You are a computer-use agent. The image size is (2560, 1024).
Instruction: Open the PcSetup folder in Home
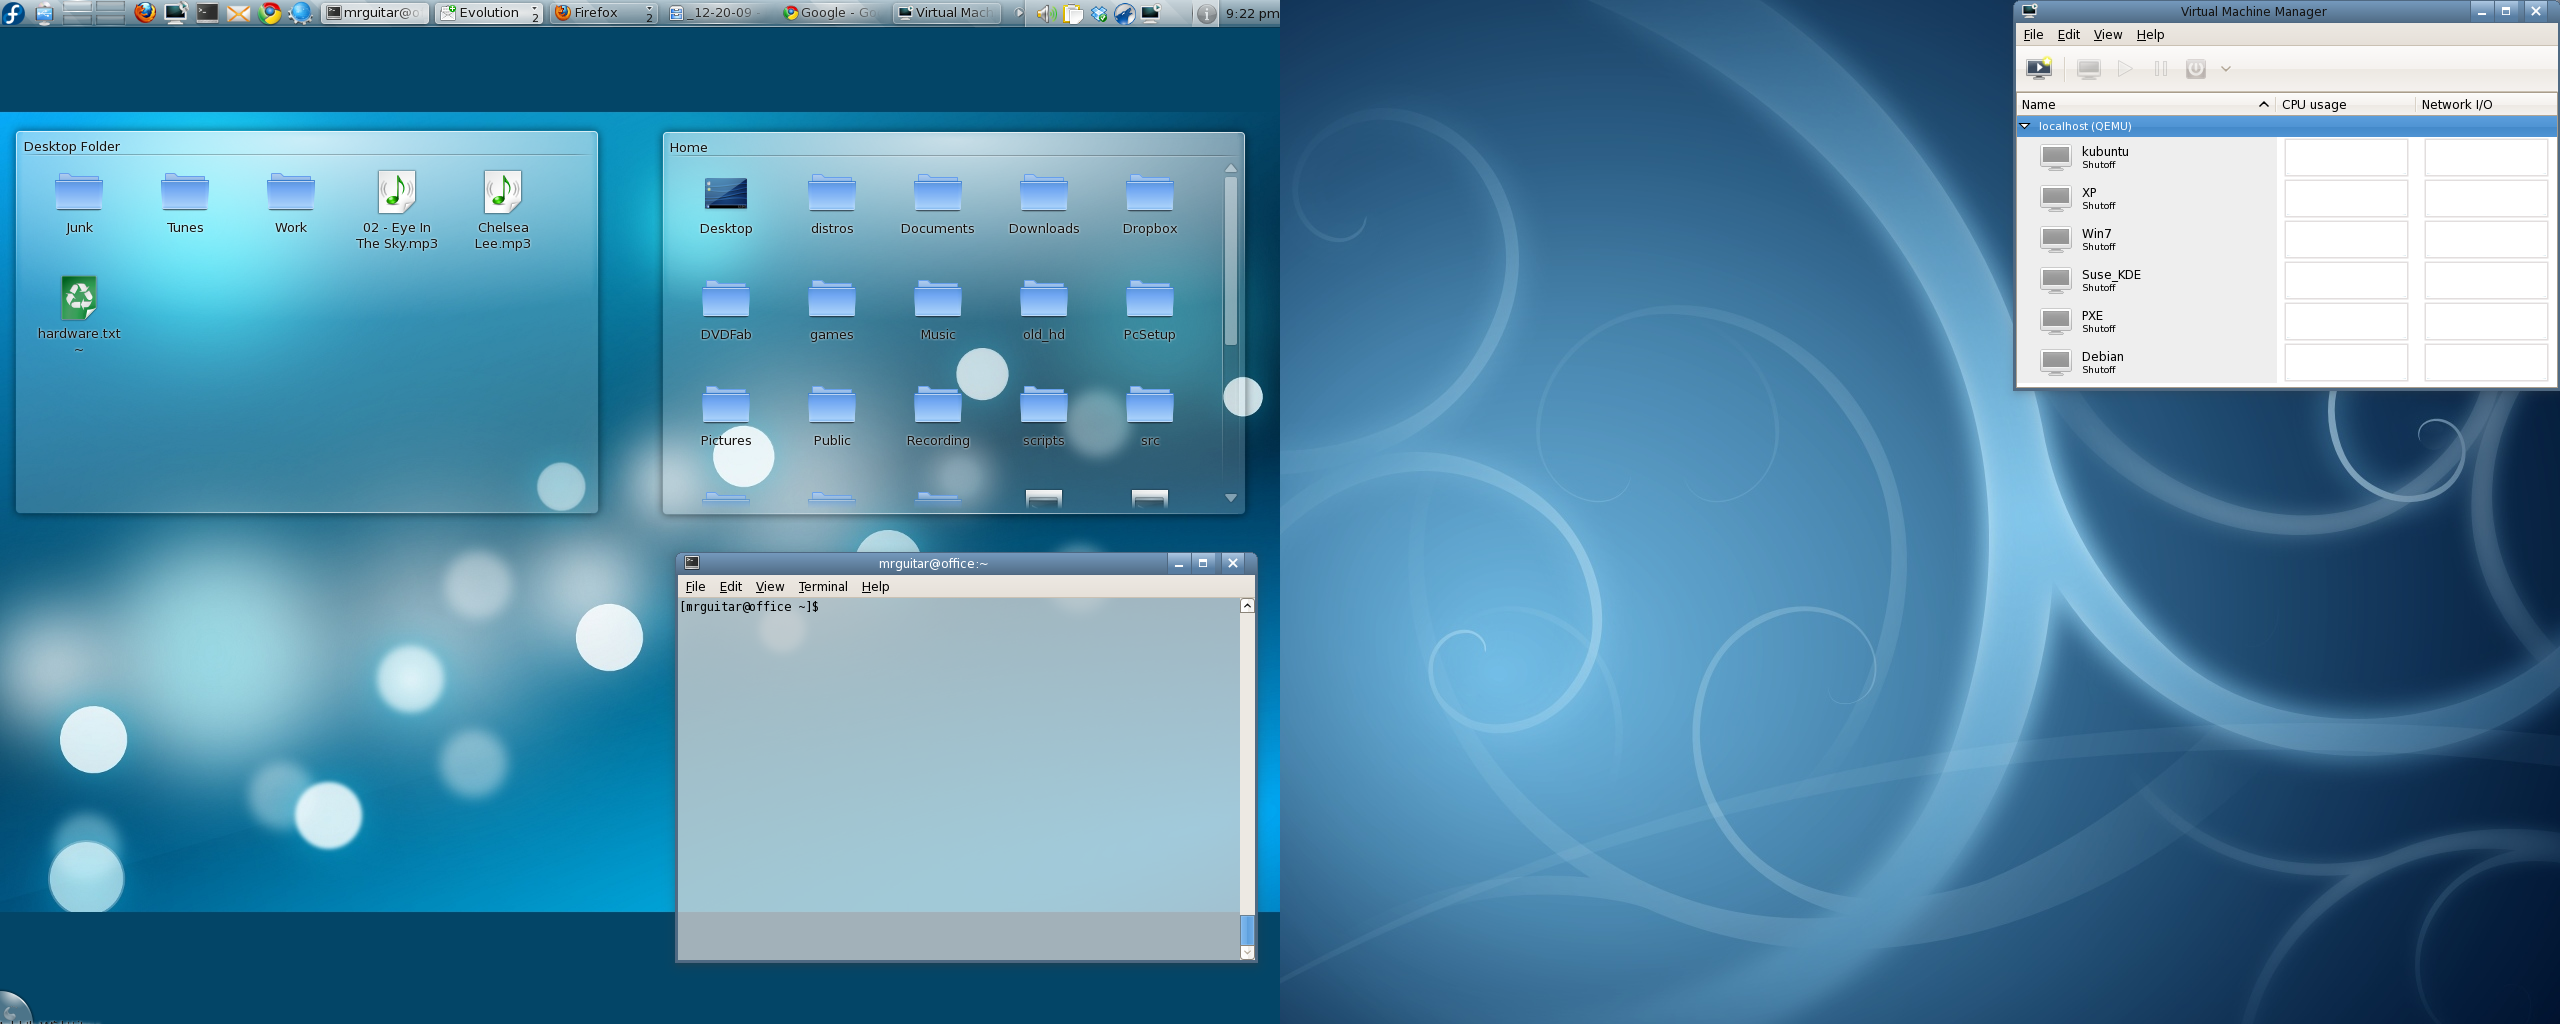click(x=1150, y=310)
